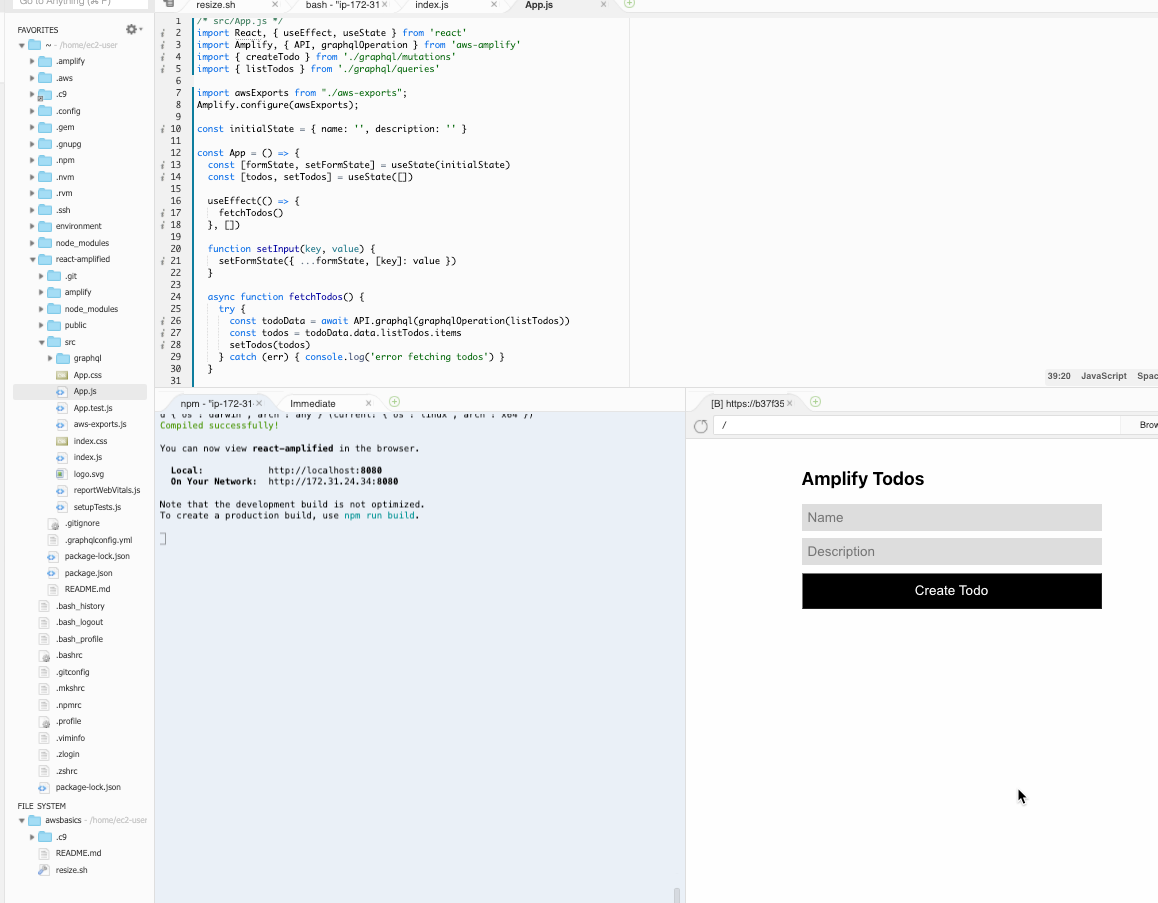Open .gitconfig file
Screen dimensions: 1158x903
point(72,672)
